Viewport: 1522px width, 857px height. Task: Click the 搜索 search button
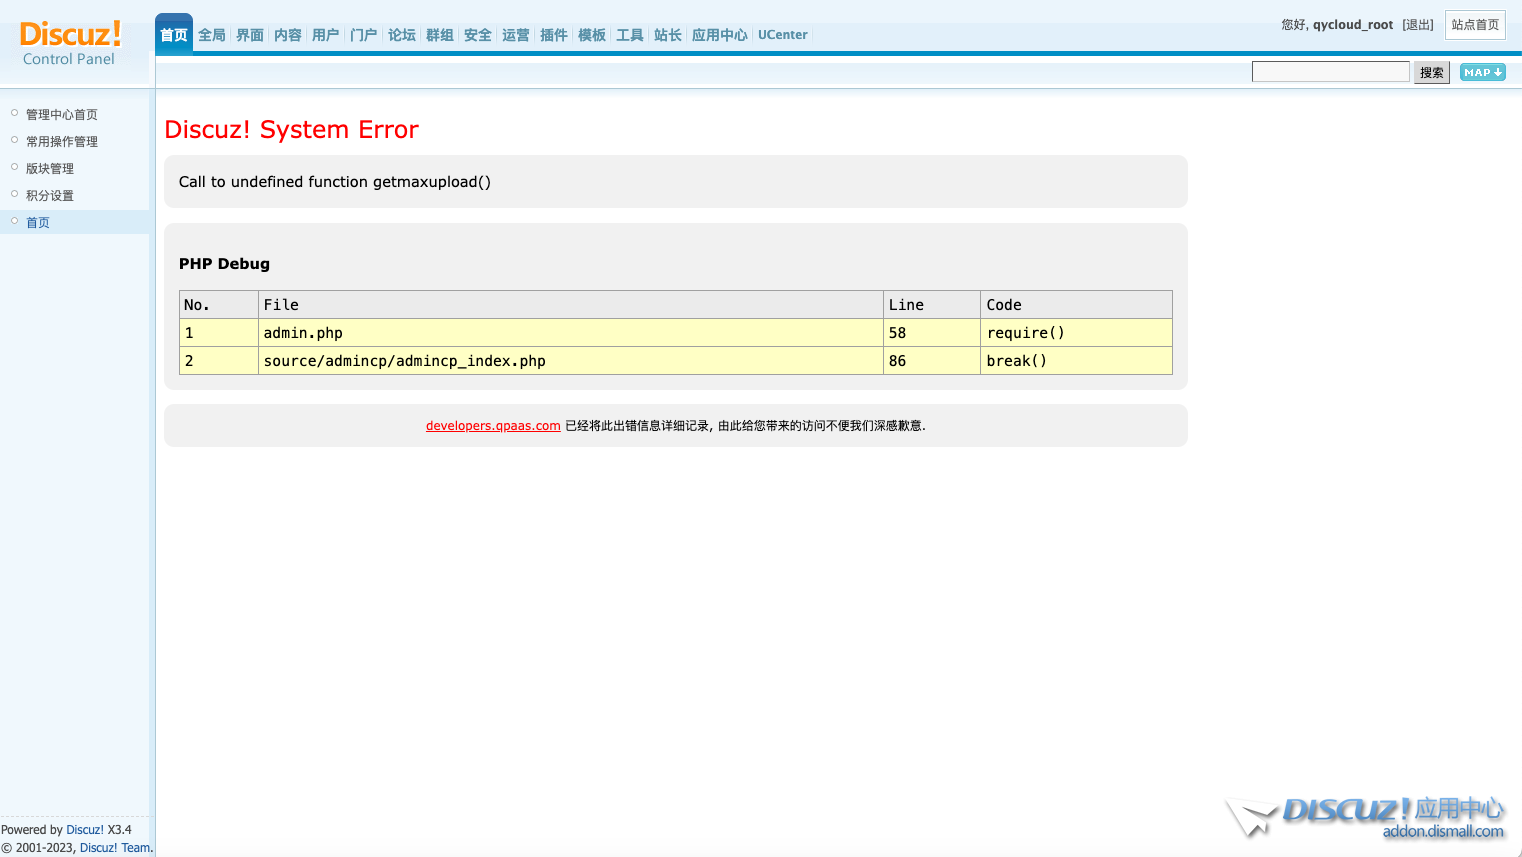coord(1432,72)
